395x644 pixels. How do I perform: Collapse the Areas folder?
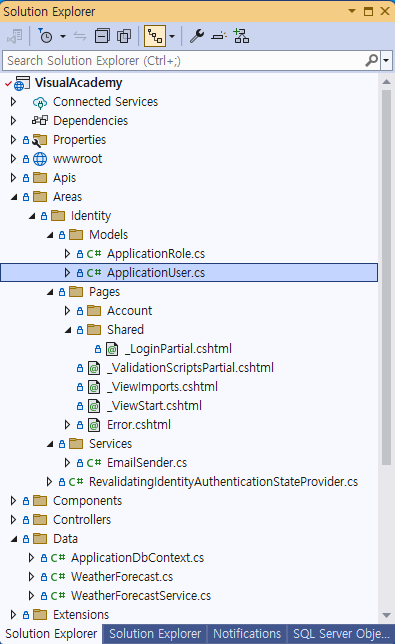tap(14, 197)
